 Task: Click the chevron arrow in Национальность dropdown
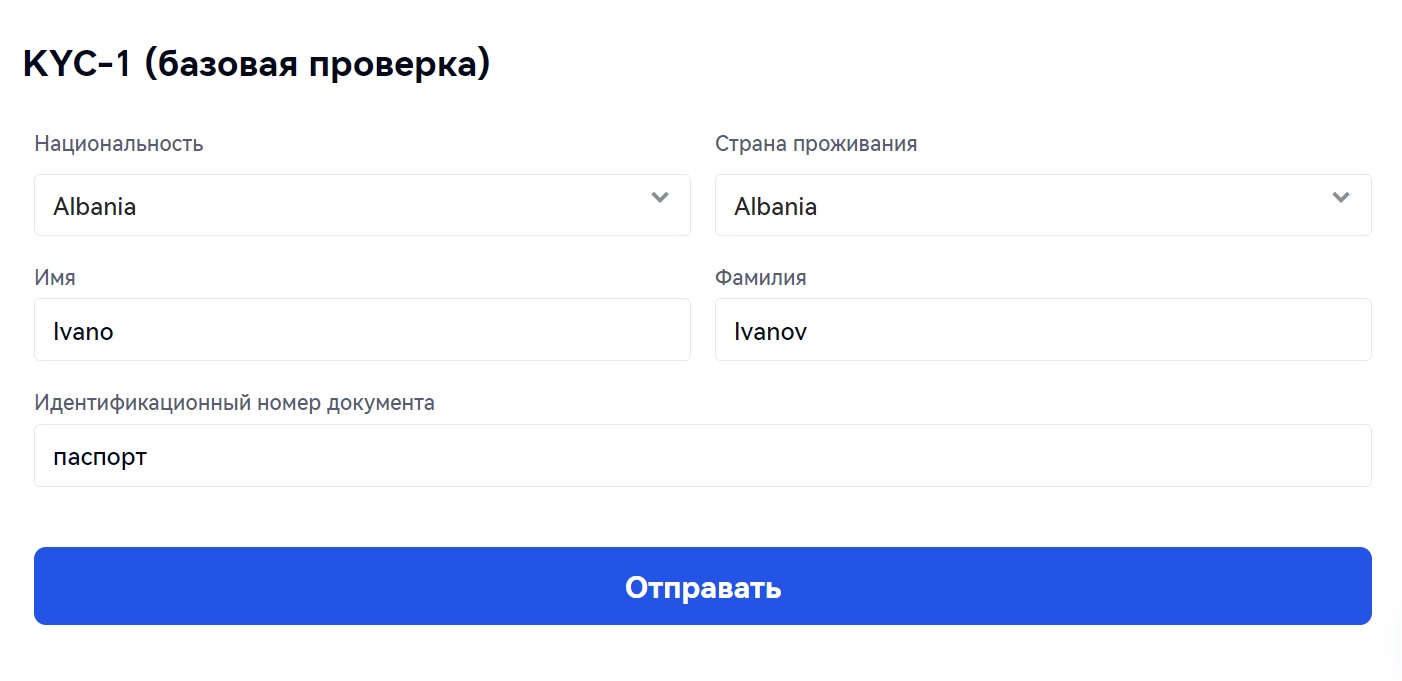[x=660, y=197]
